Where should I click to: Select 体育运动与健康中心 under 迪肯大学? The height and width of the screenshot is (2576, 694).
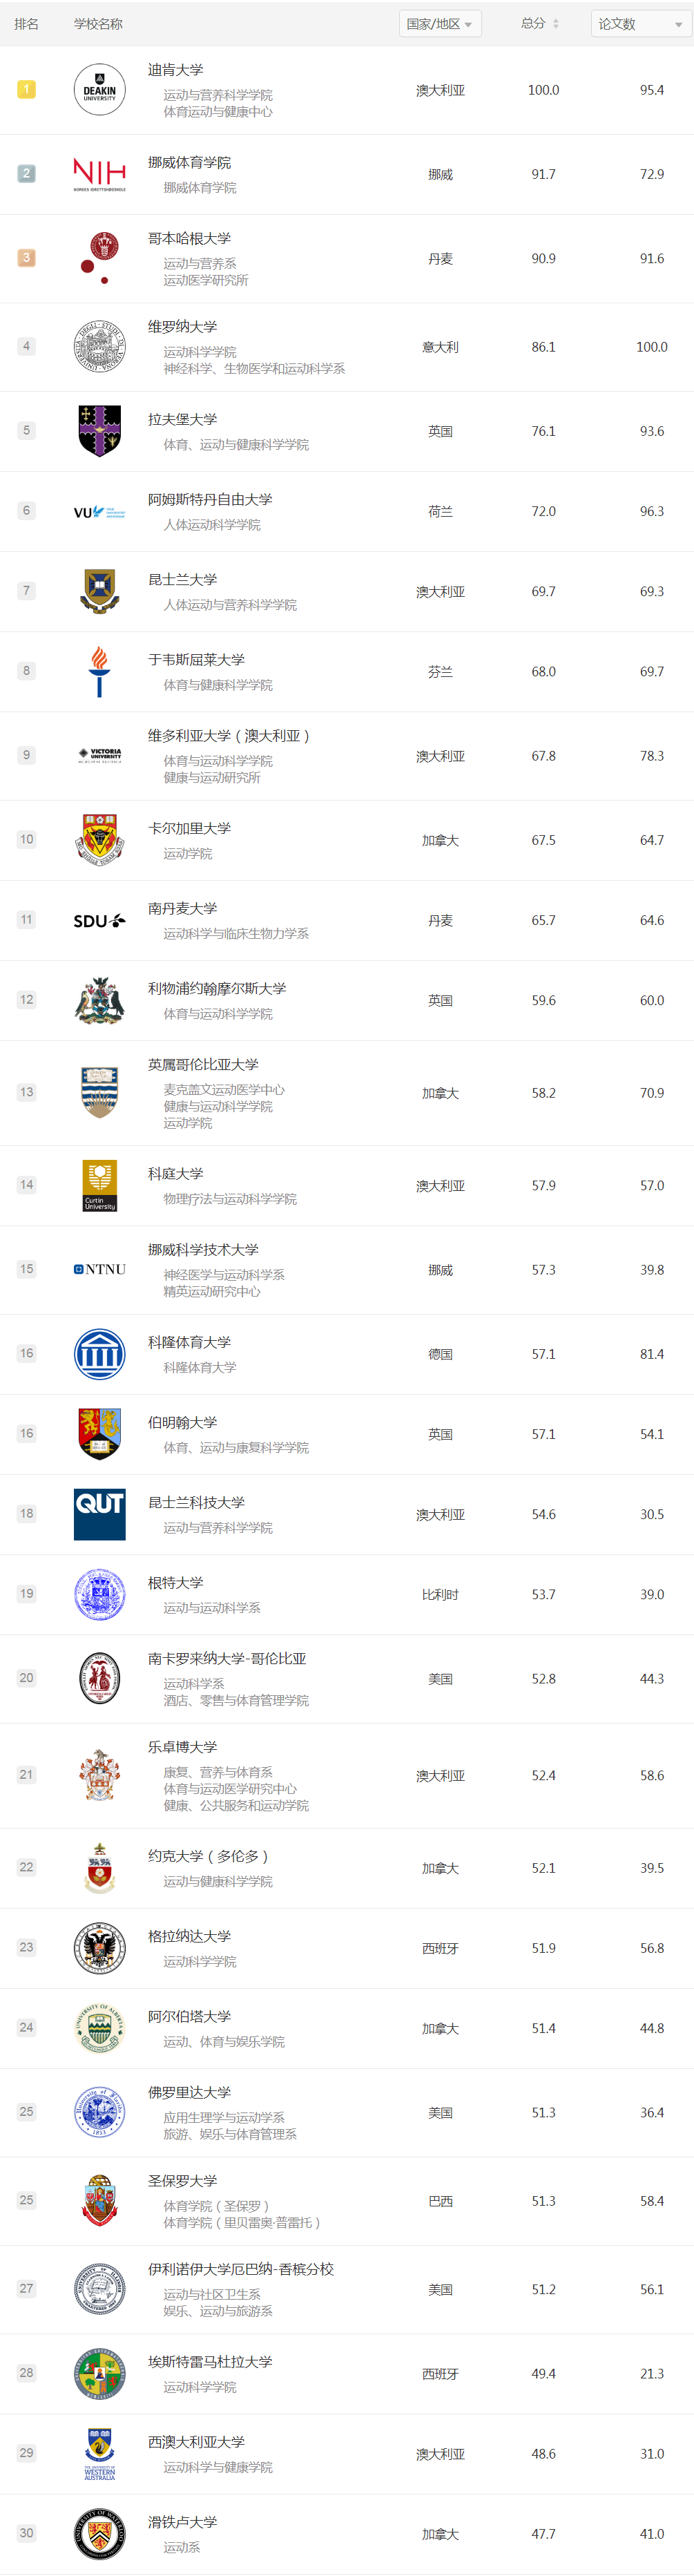pos(218,112)
